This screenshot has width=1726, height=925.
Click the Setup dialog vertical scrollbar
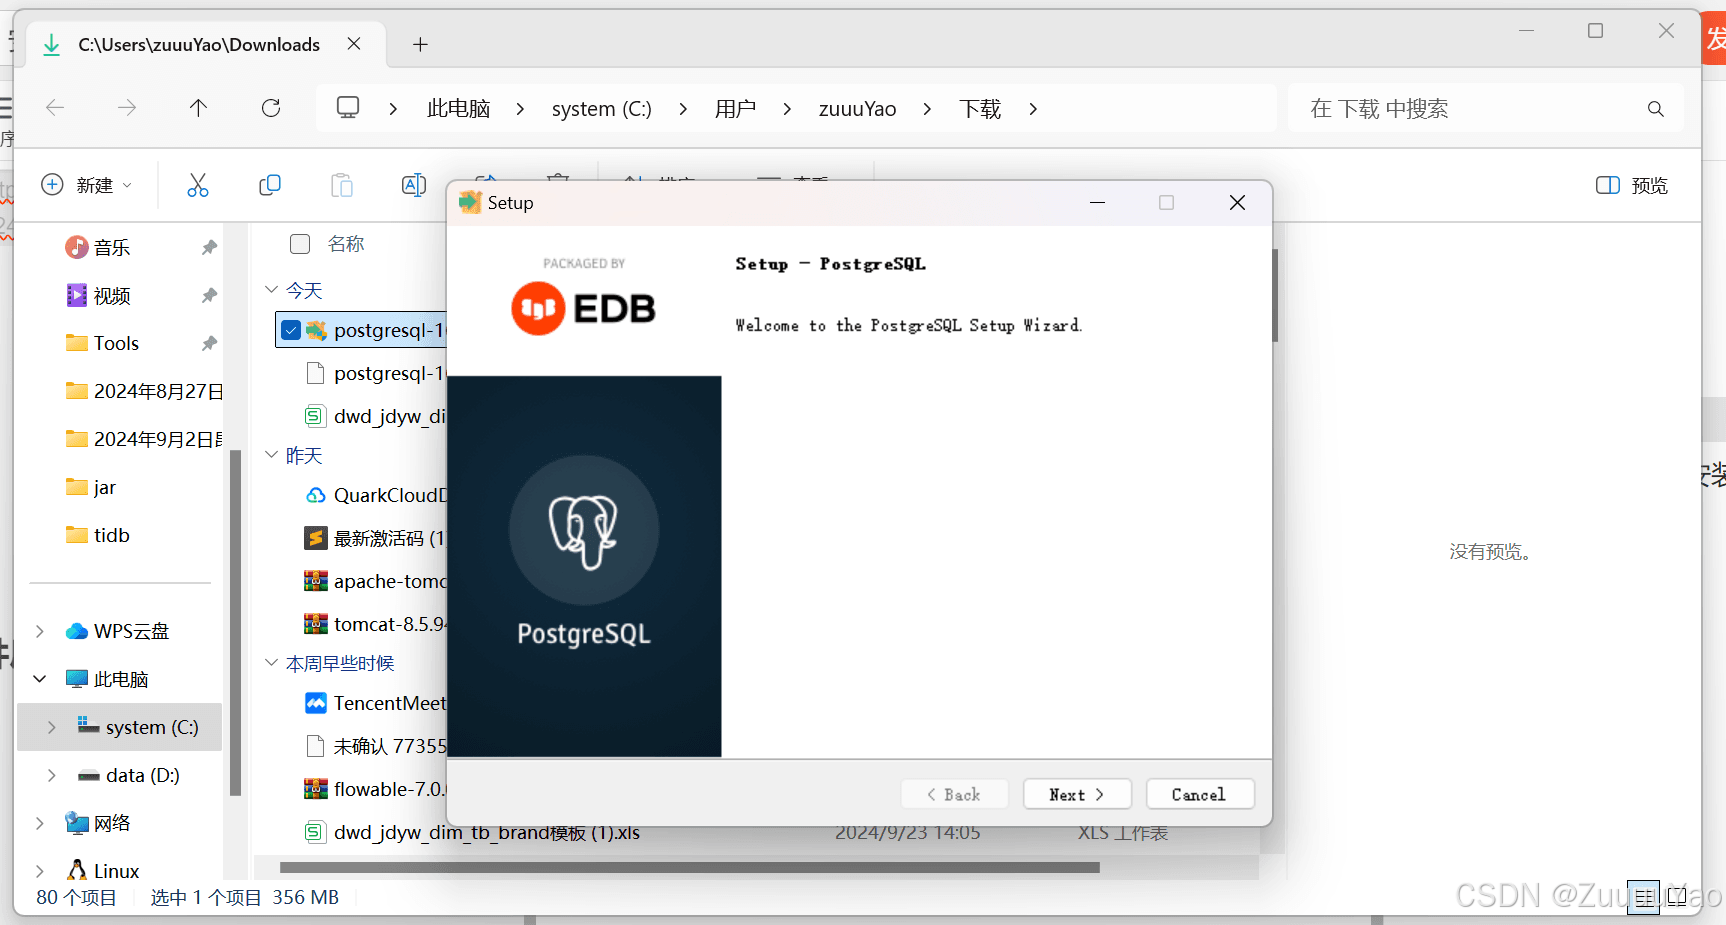[1275, 295]
